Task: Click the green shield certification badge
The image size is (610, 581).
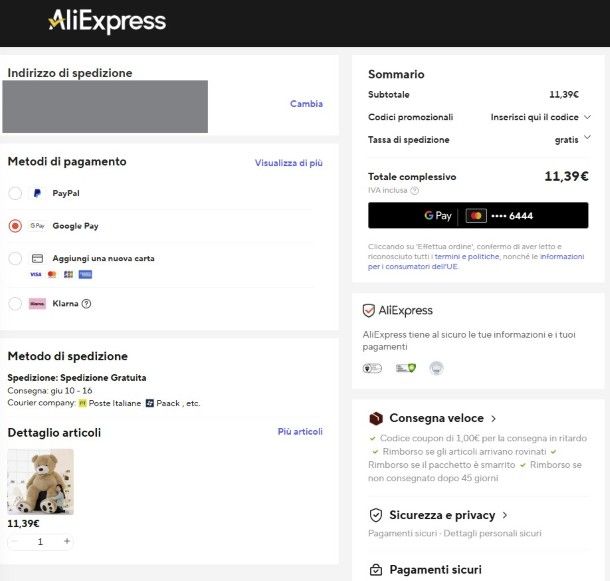Action: click(x=406, y=368)
